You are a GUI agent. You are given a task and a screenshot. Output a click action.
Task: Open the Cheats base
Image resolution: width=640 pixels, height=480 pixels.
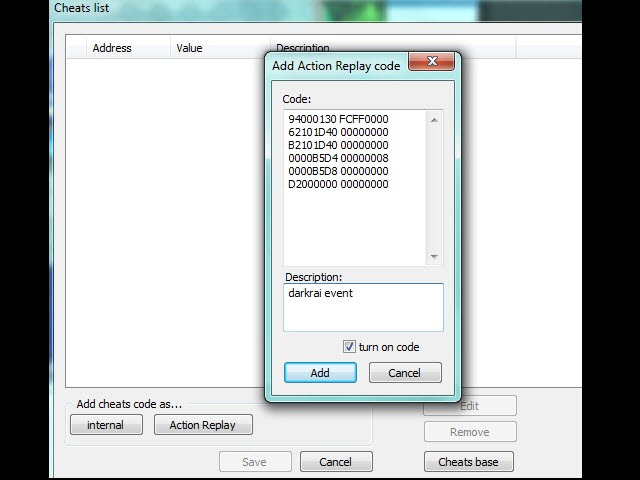click(x=469, y=462)
